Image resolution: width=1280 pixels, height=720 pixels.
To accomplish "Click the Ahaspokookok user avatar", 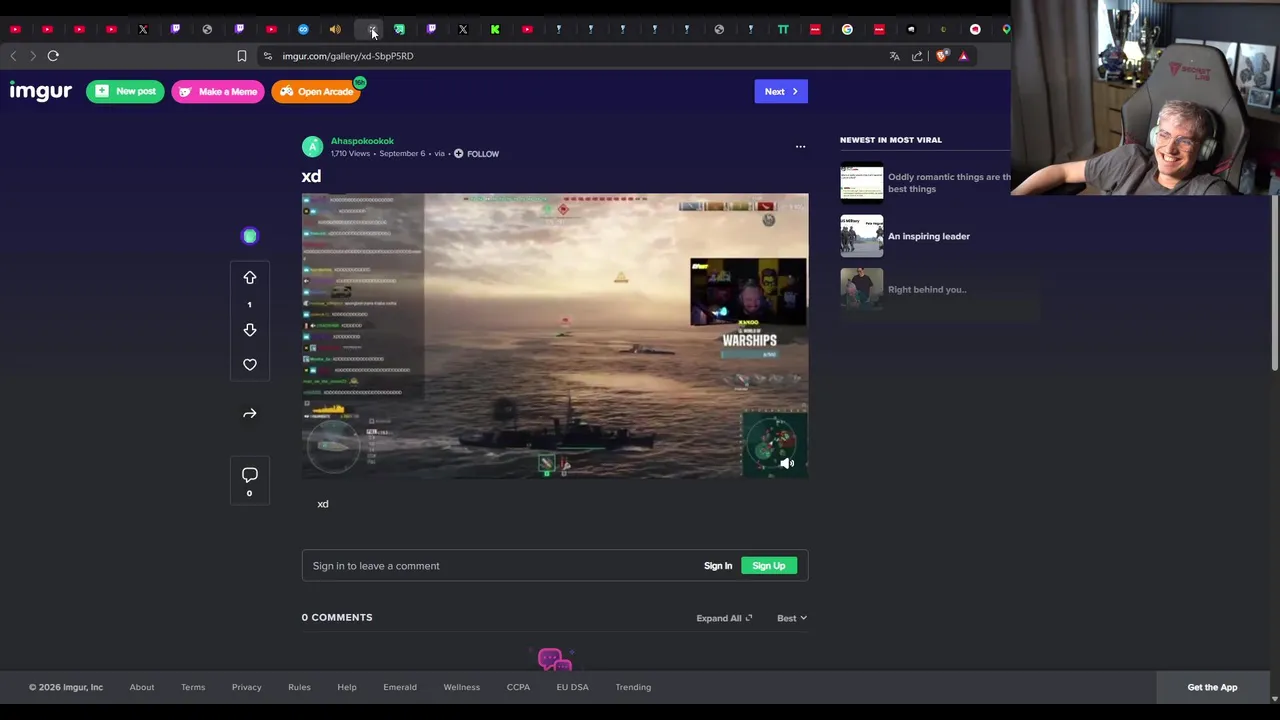I will (313, 147).
